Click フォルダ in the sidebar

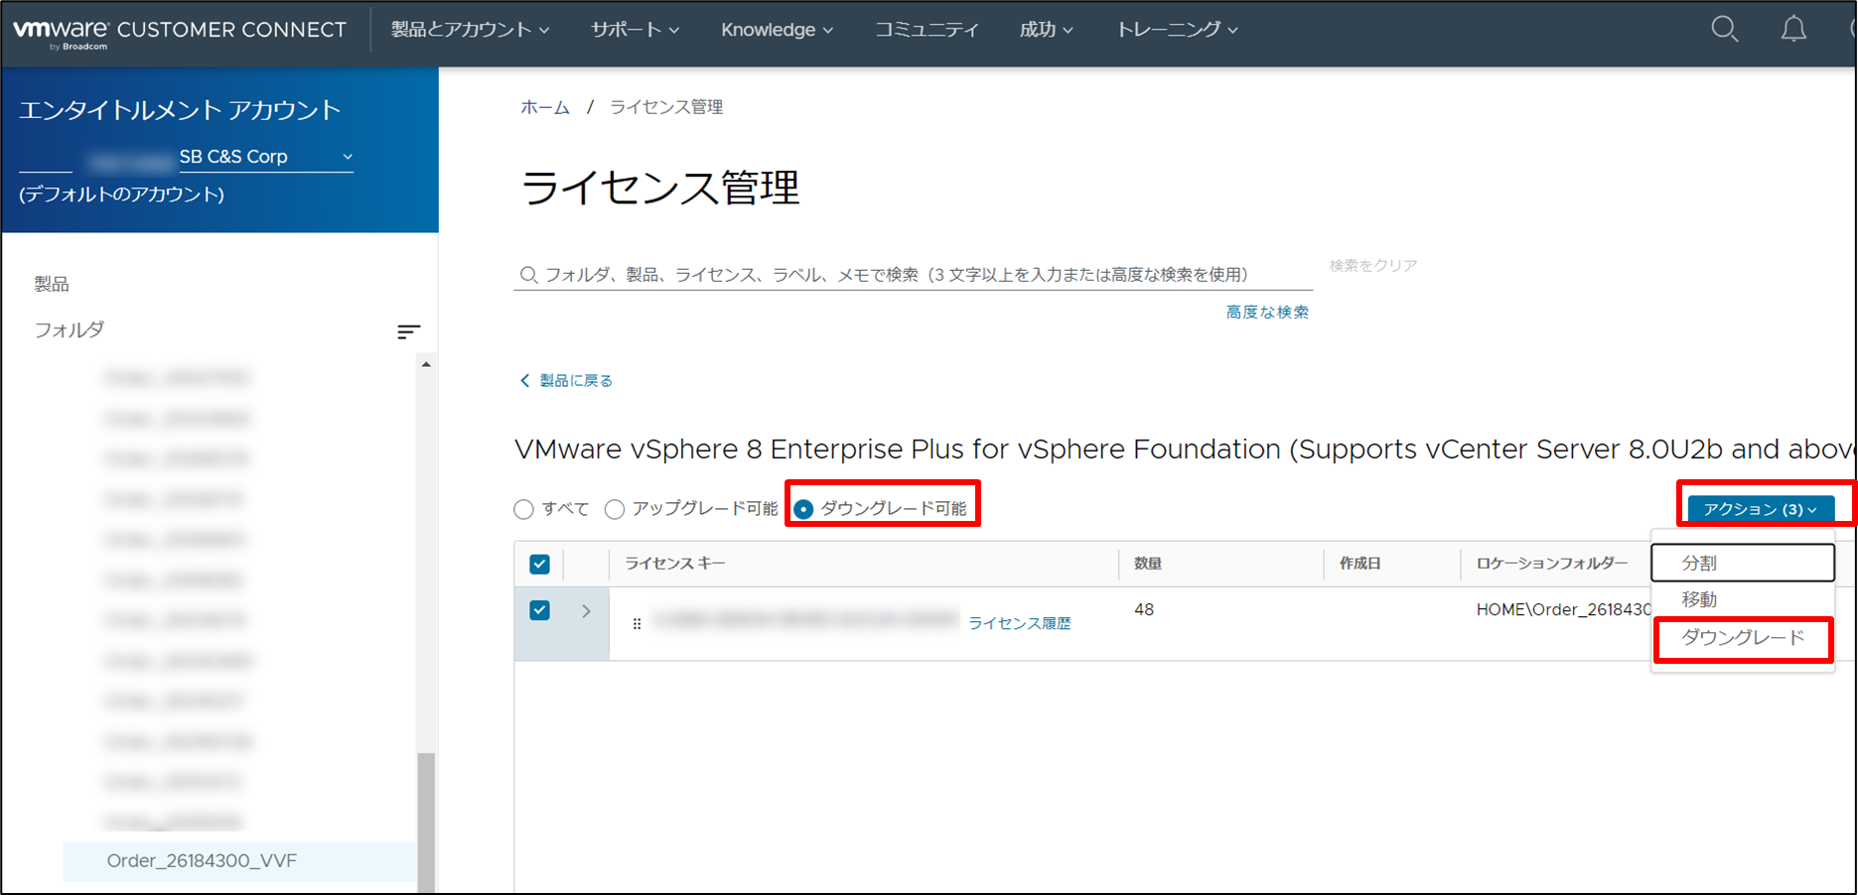(x=69, y=330)
